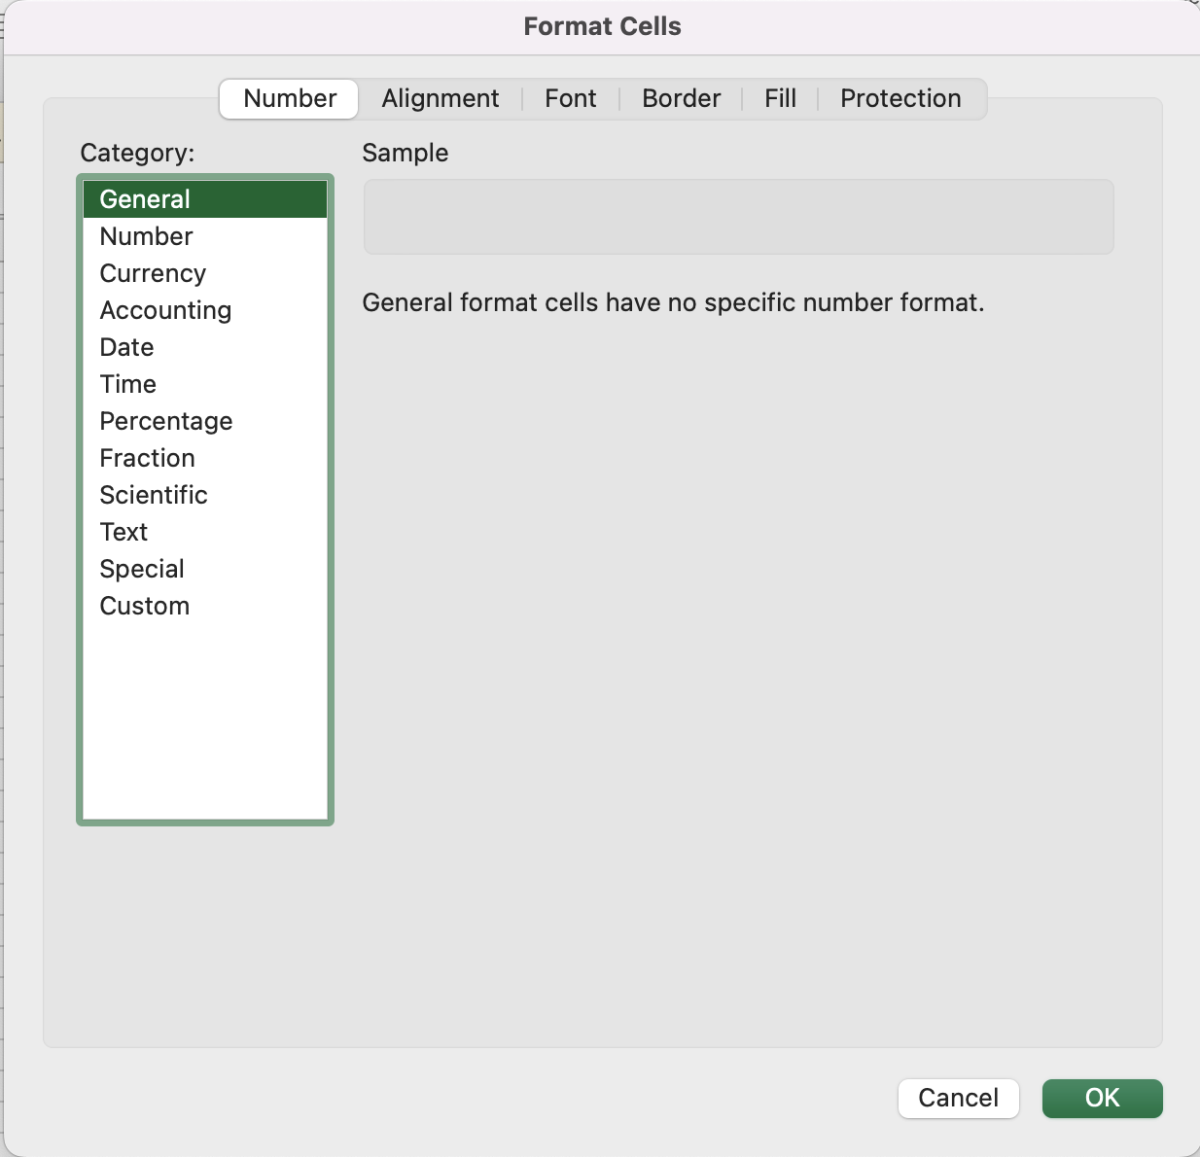This screenshot has height=1157, width=1200.
Task: Open the Fill tab
Action: point(779,98)
